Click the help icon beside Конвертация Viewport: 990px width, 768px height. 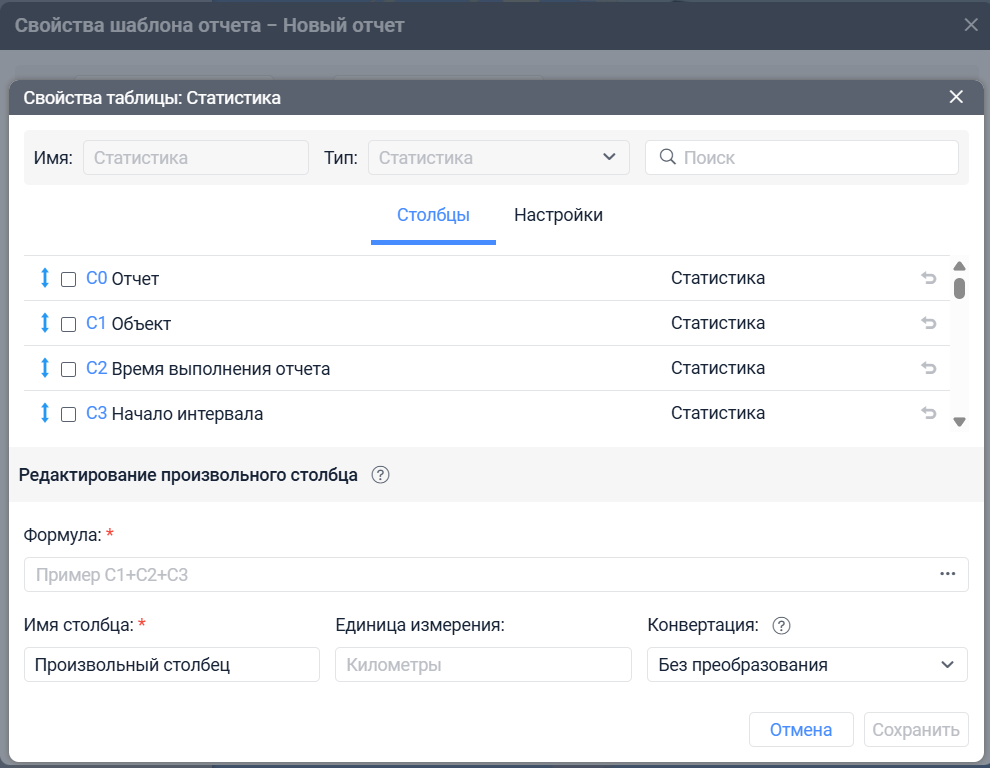click(x=782, y=626)
